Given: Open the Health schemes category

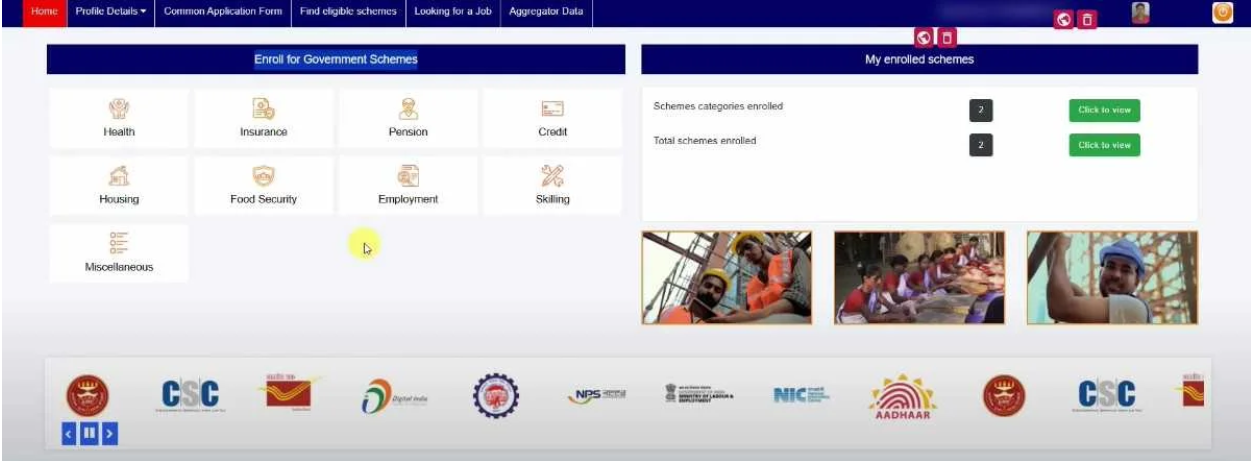Looking at the screenshot, I should coord(118,118).
